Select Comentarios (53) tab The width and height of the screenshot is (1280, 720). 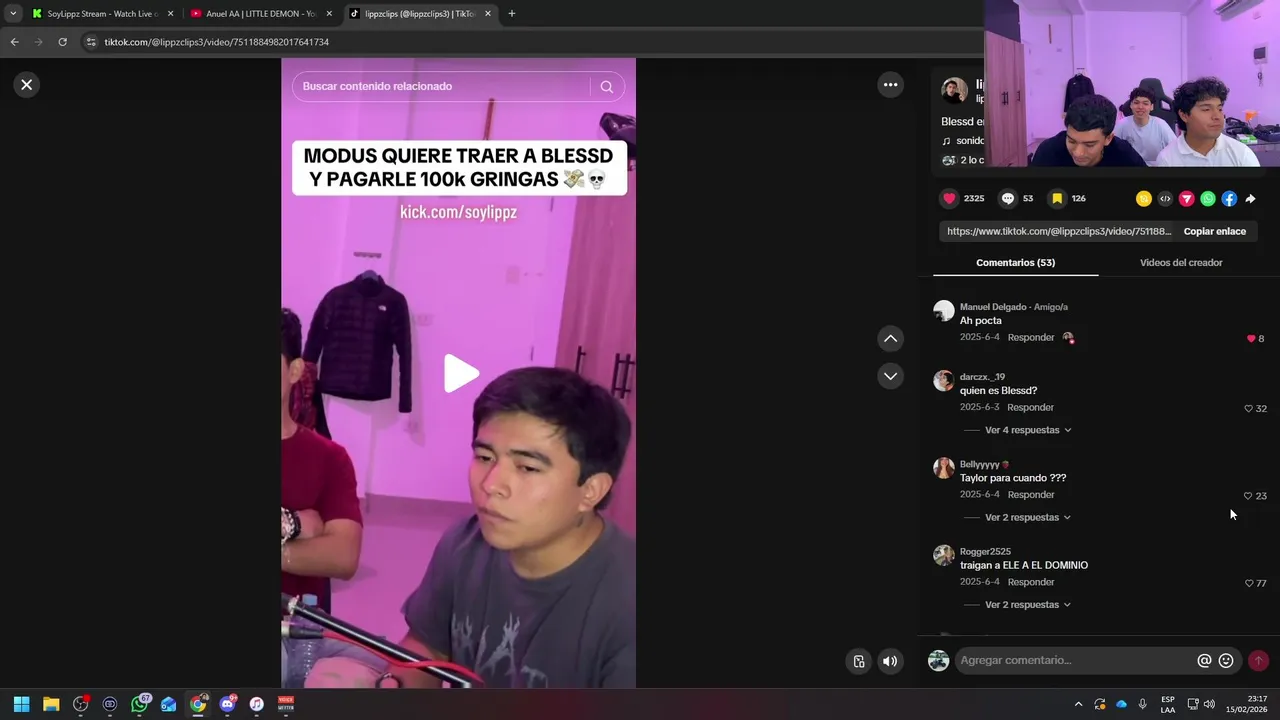[1015, 262]
